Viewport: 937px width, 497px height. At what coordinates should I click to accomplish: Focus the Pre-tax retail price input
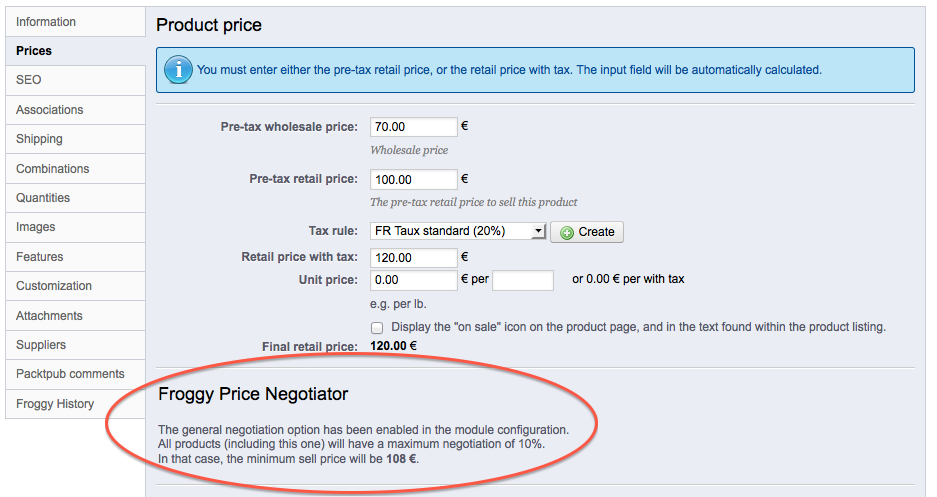414,179
